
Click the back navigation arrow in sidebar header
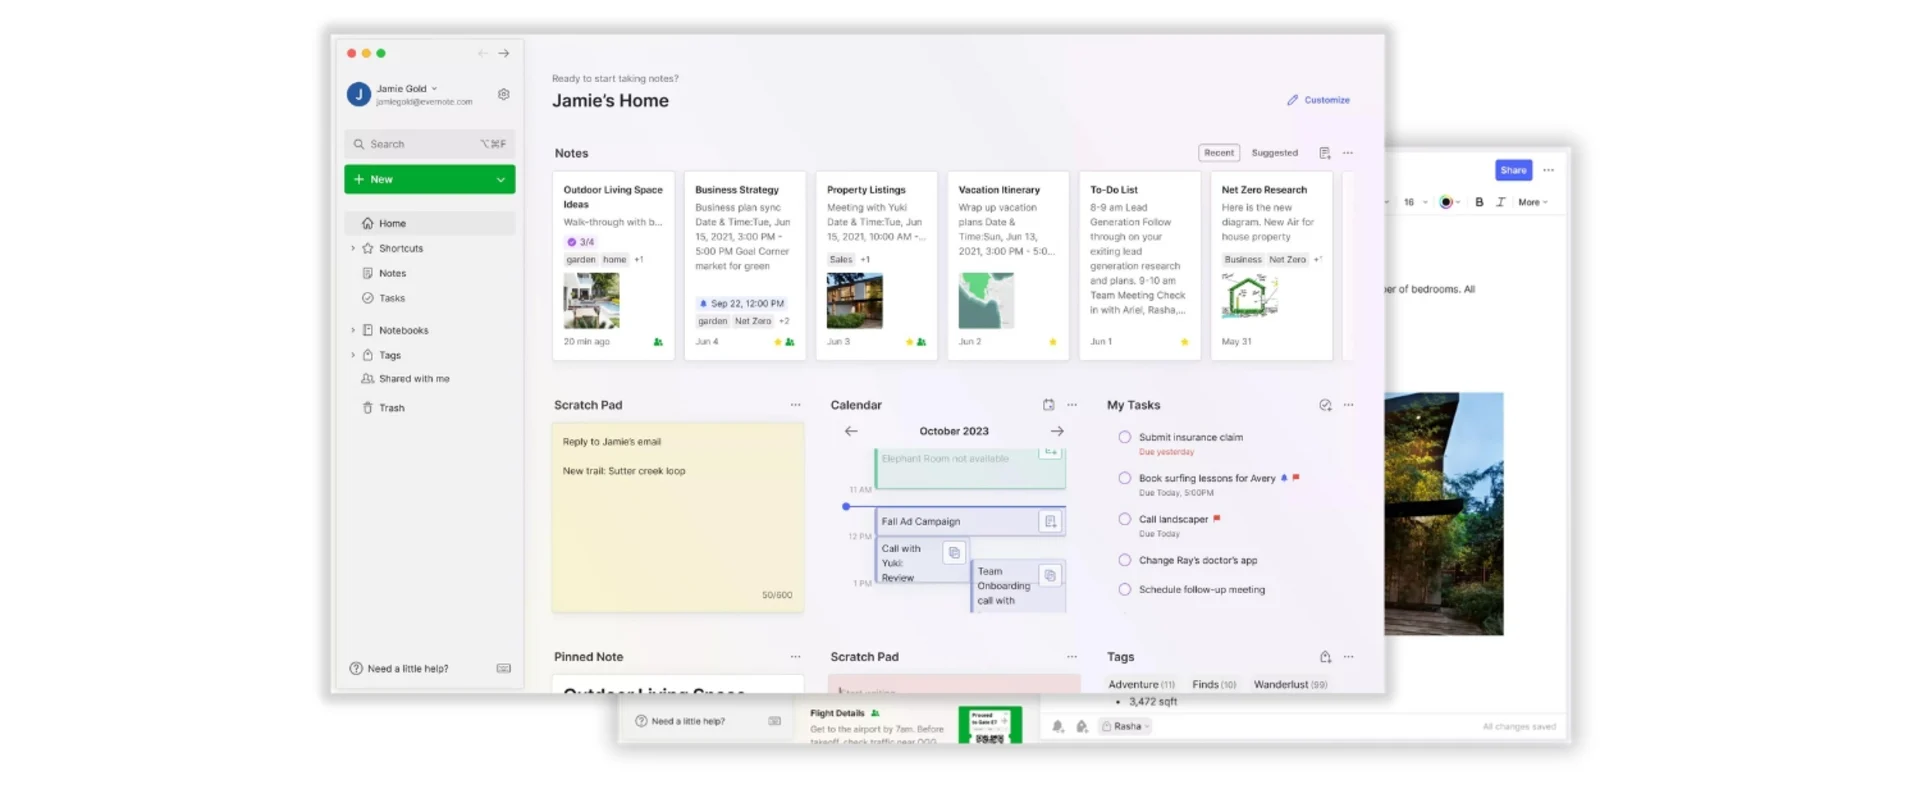pos(482,53)
